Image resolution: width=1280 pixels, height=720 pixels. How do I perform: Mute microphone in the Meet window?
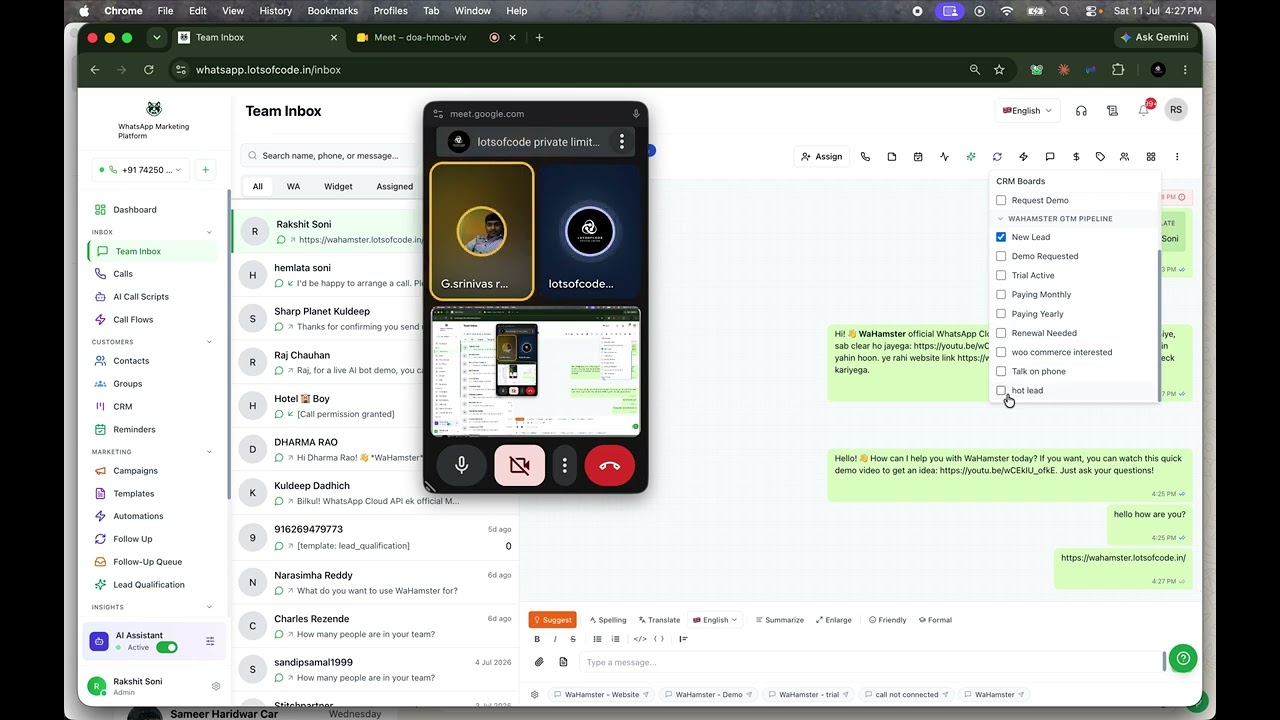pos(462,465)
